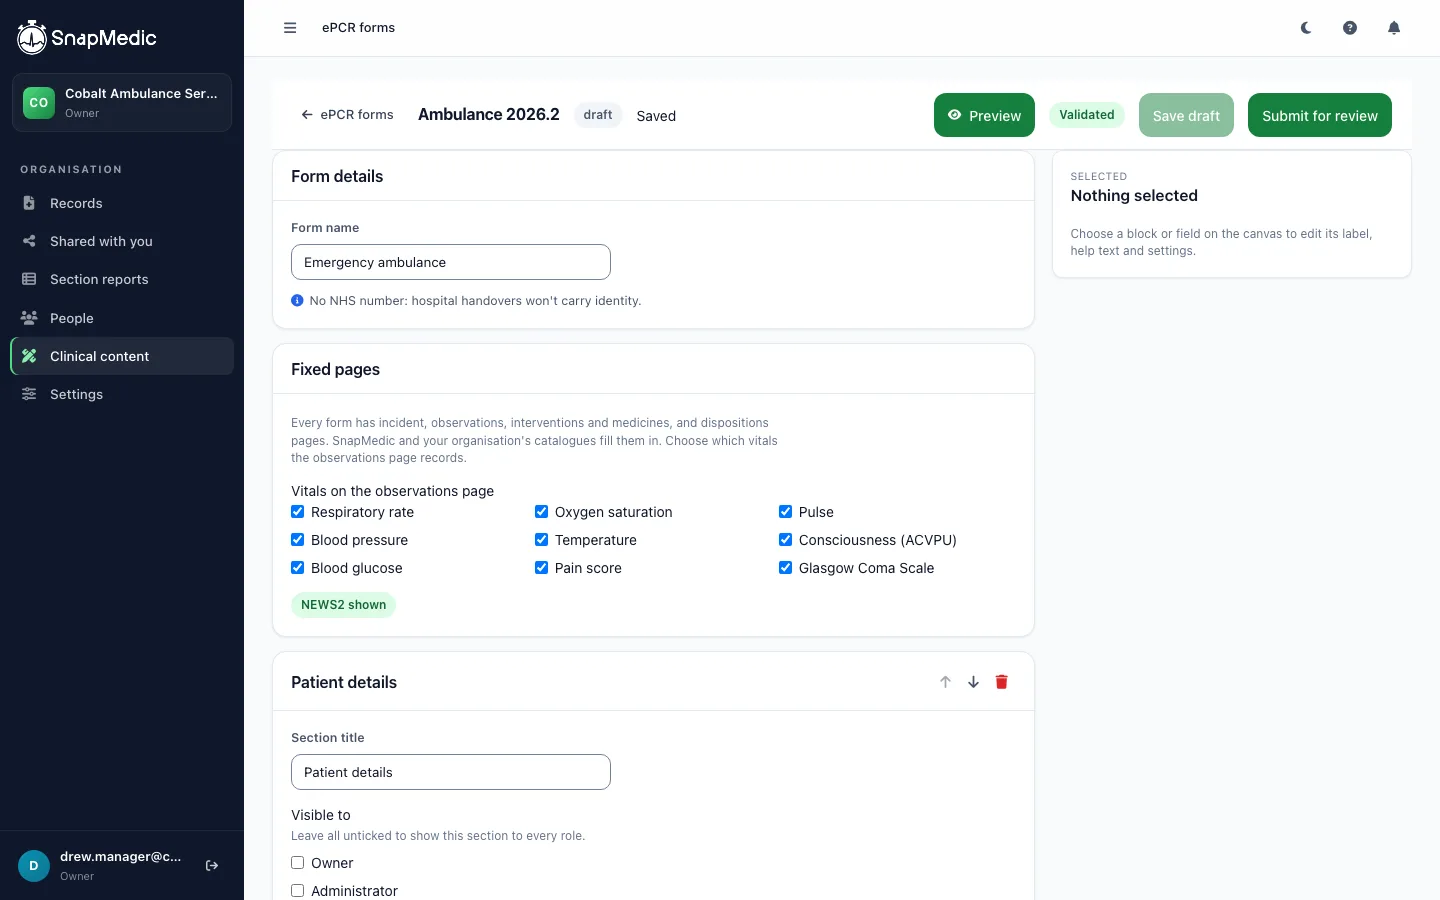
Task: Open notifications bell
Action: click(1394, 28)
